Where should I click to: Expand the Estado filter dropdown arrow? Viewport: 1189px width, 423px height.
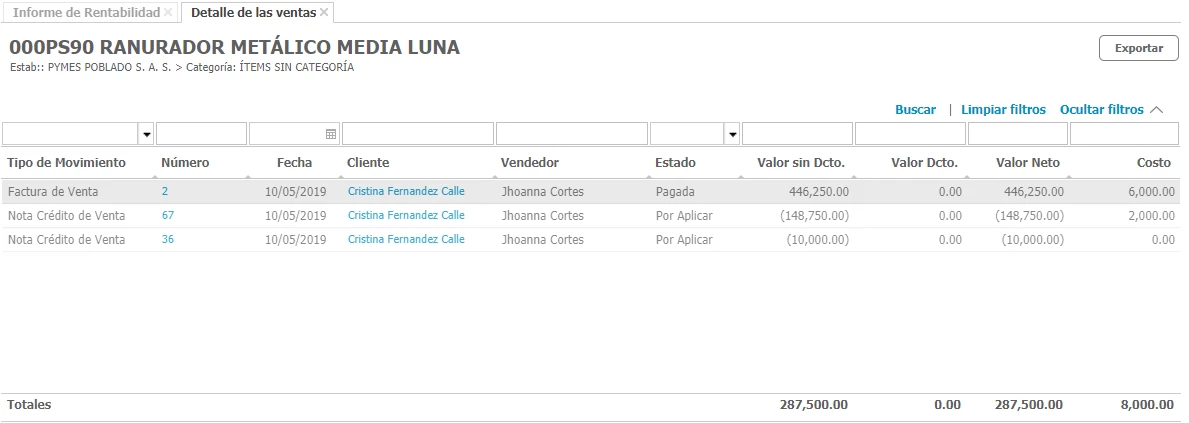click(x=733, y=134)
